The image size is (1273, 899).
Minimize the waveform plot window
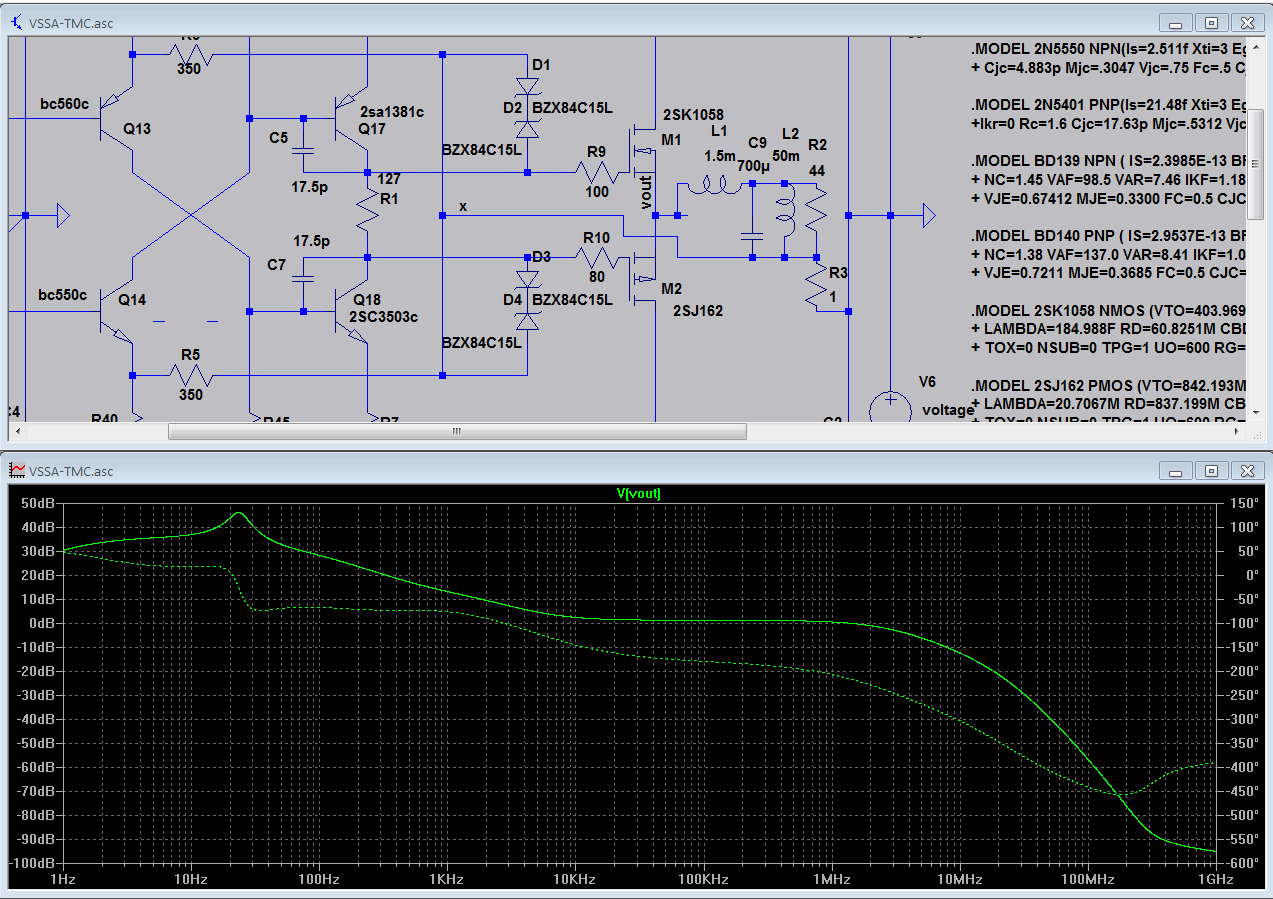point(1174,470)
